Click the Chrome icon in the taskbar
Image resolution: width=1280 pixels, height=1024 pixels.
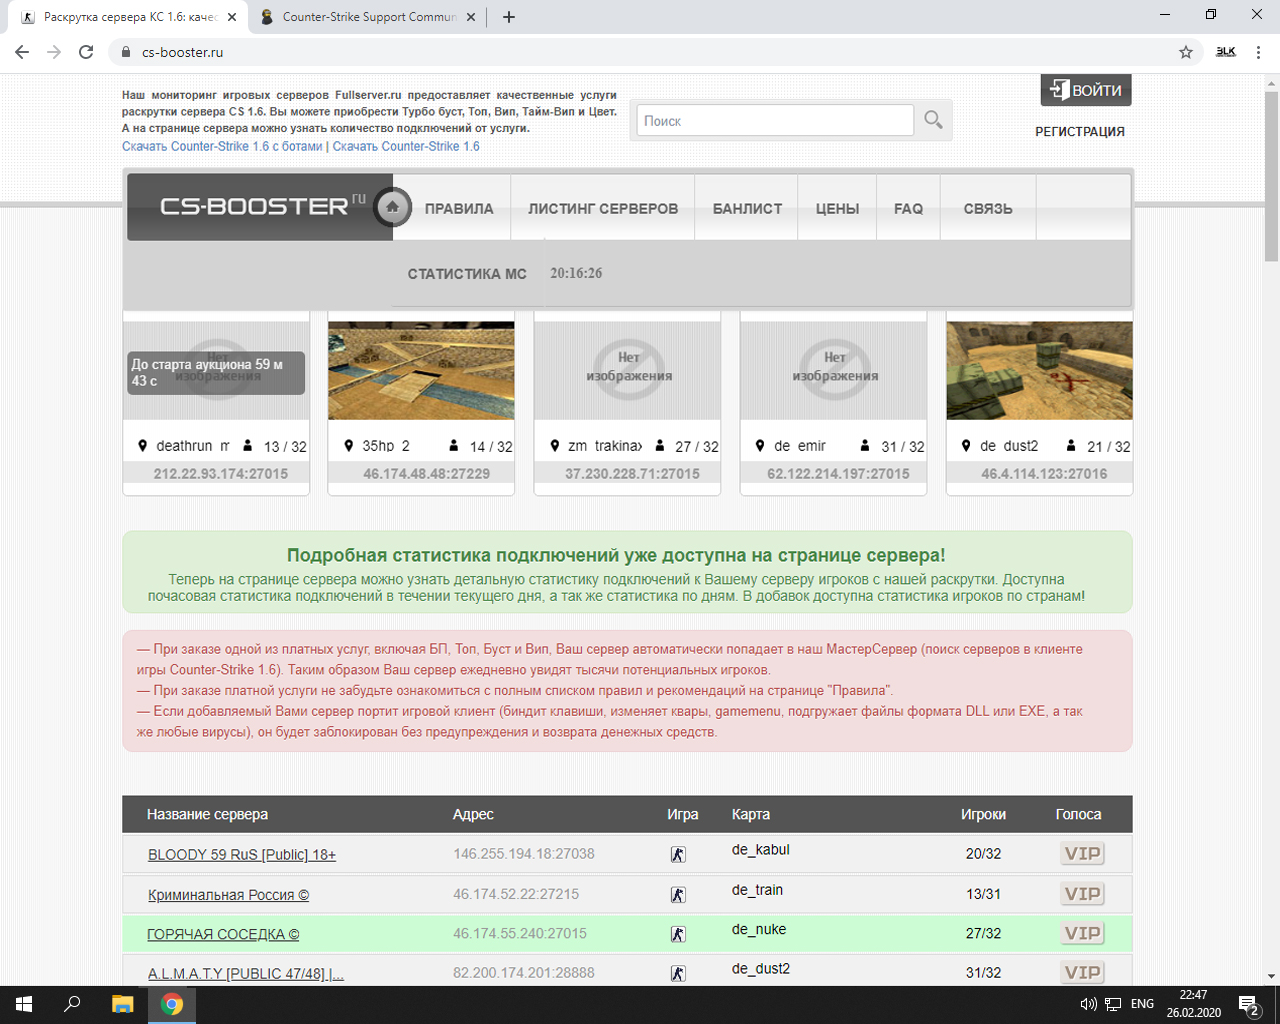click(172, 1004)
